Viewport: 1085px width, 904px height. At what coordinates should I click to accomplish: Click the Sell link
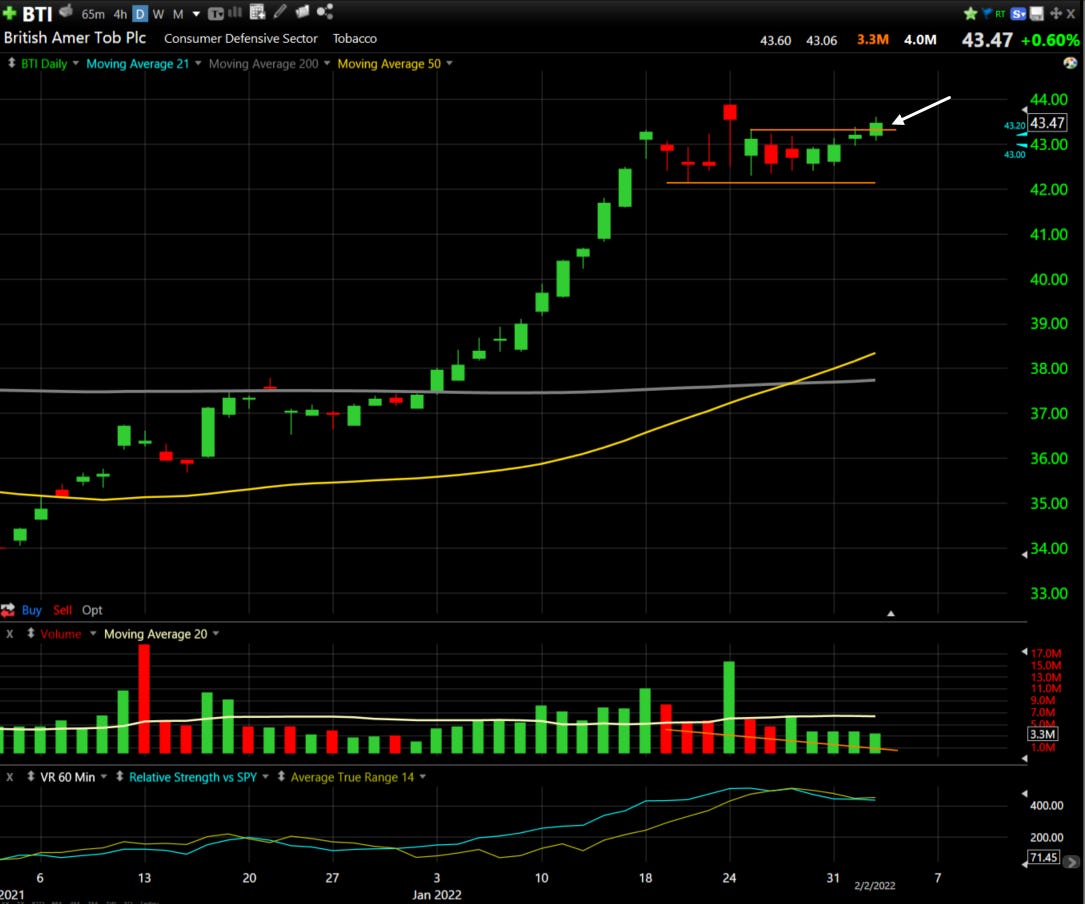pyautogui.click(x=62, y=610)
